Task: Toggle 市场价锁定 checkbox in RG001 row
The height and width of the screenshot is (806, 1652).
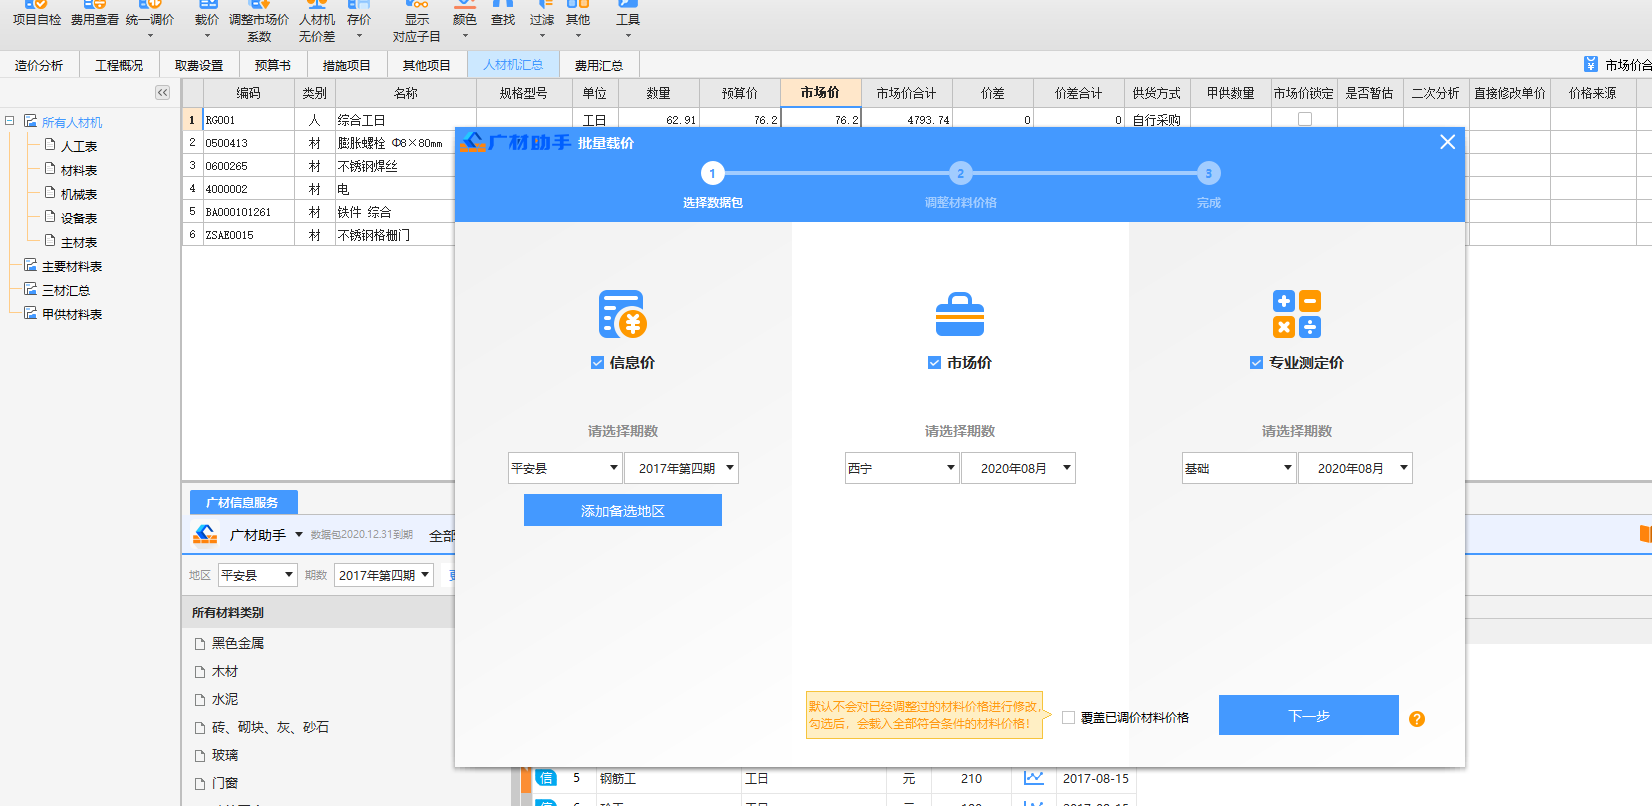Action: 1305,119
